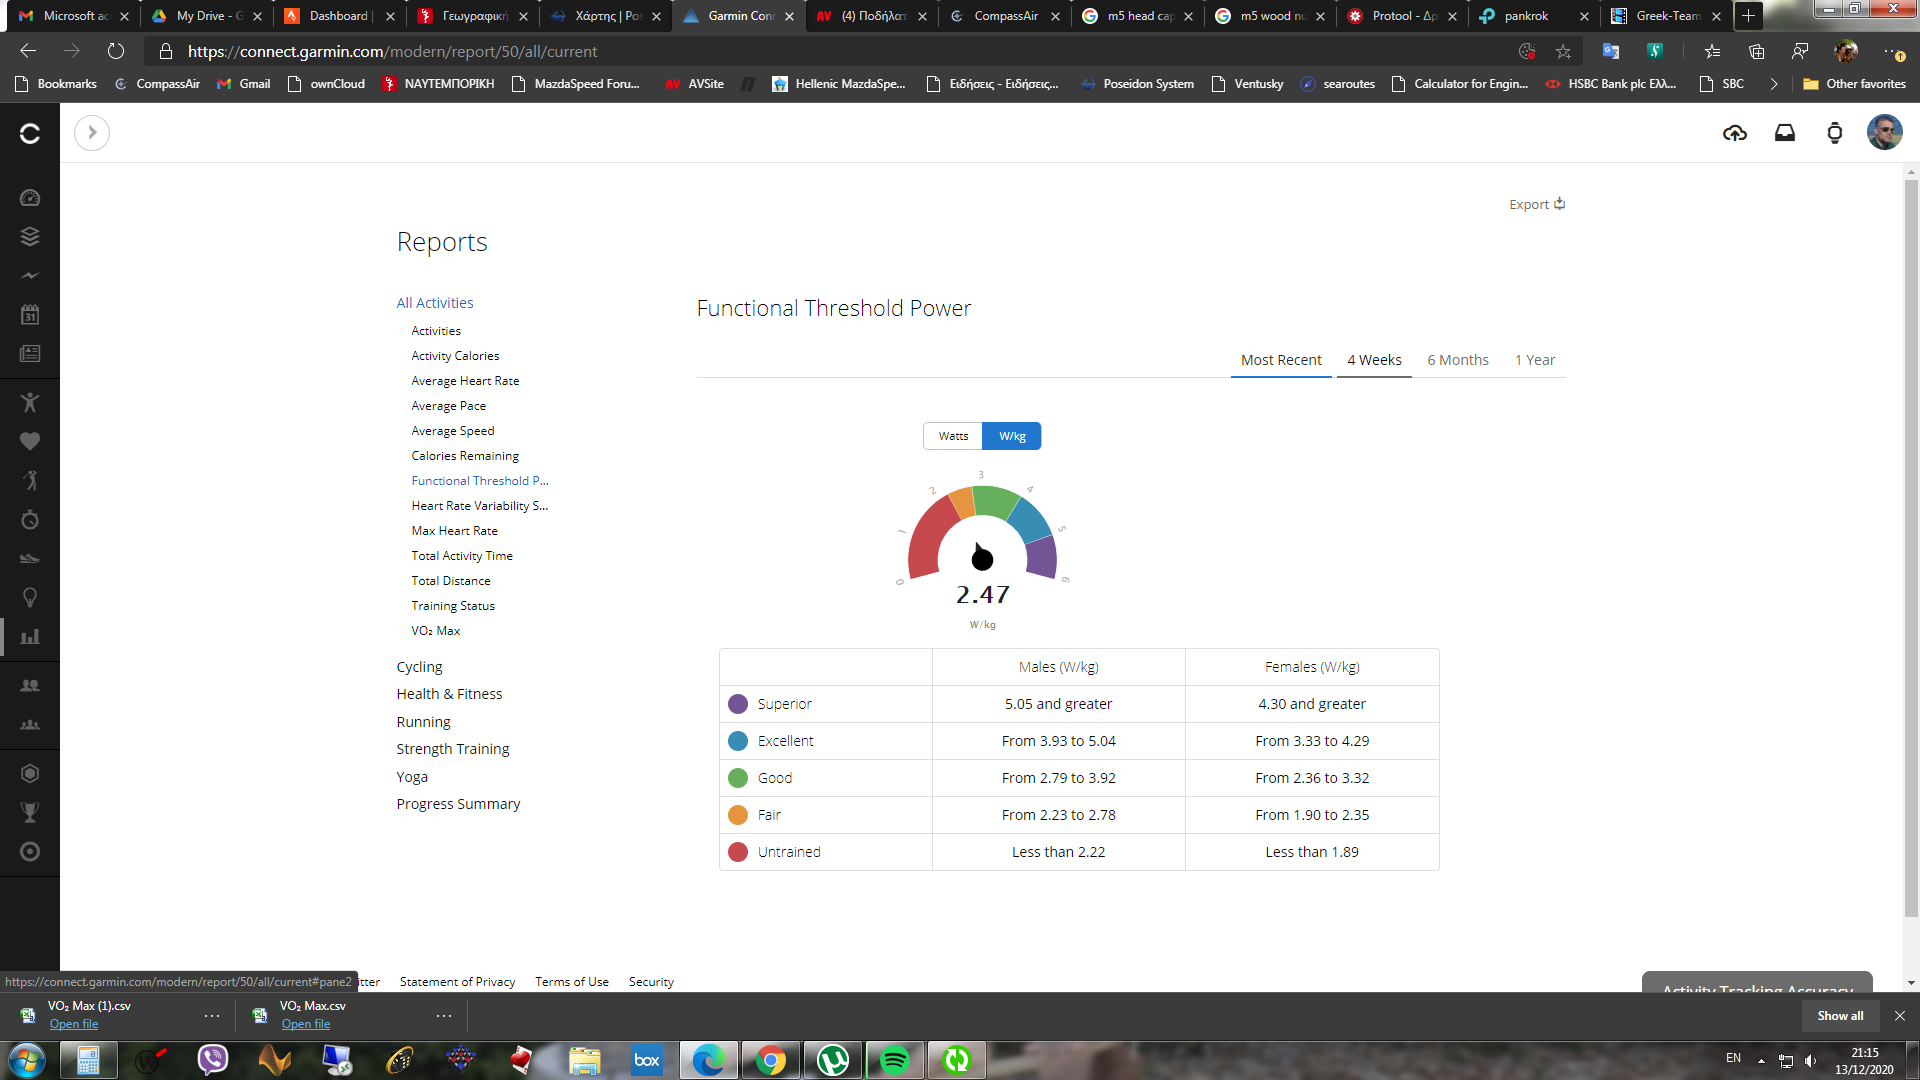Image resolution: width=1920 pixels, height=1080 pixels.
Task: Open the shoe gear icon in sidebar
Action: pyautogui.click(x=30, y=559)
